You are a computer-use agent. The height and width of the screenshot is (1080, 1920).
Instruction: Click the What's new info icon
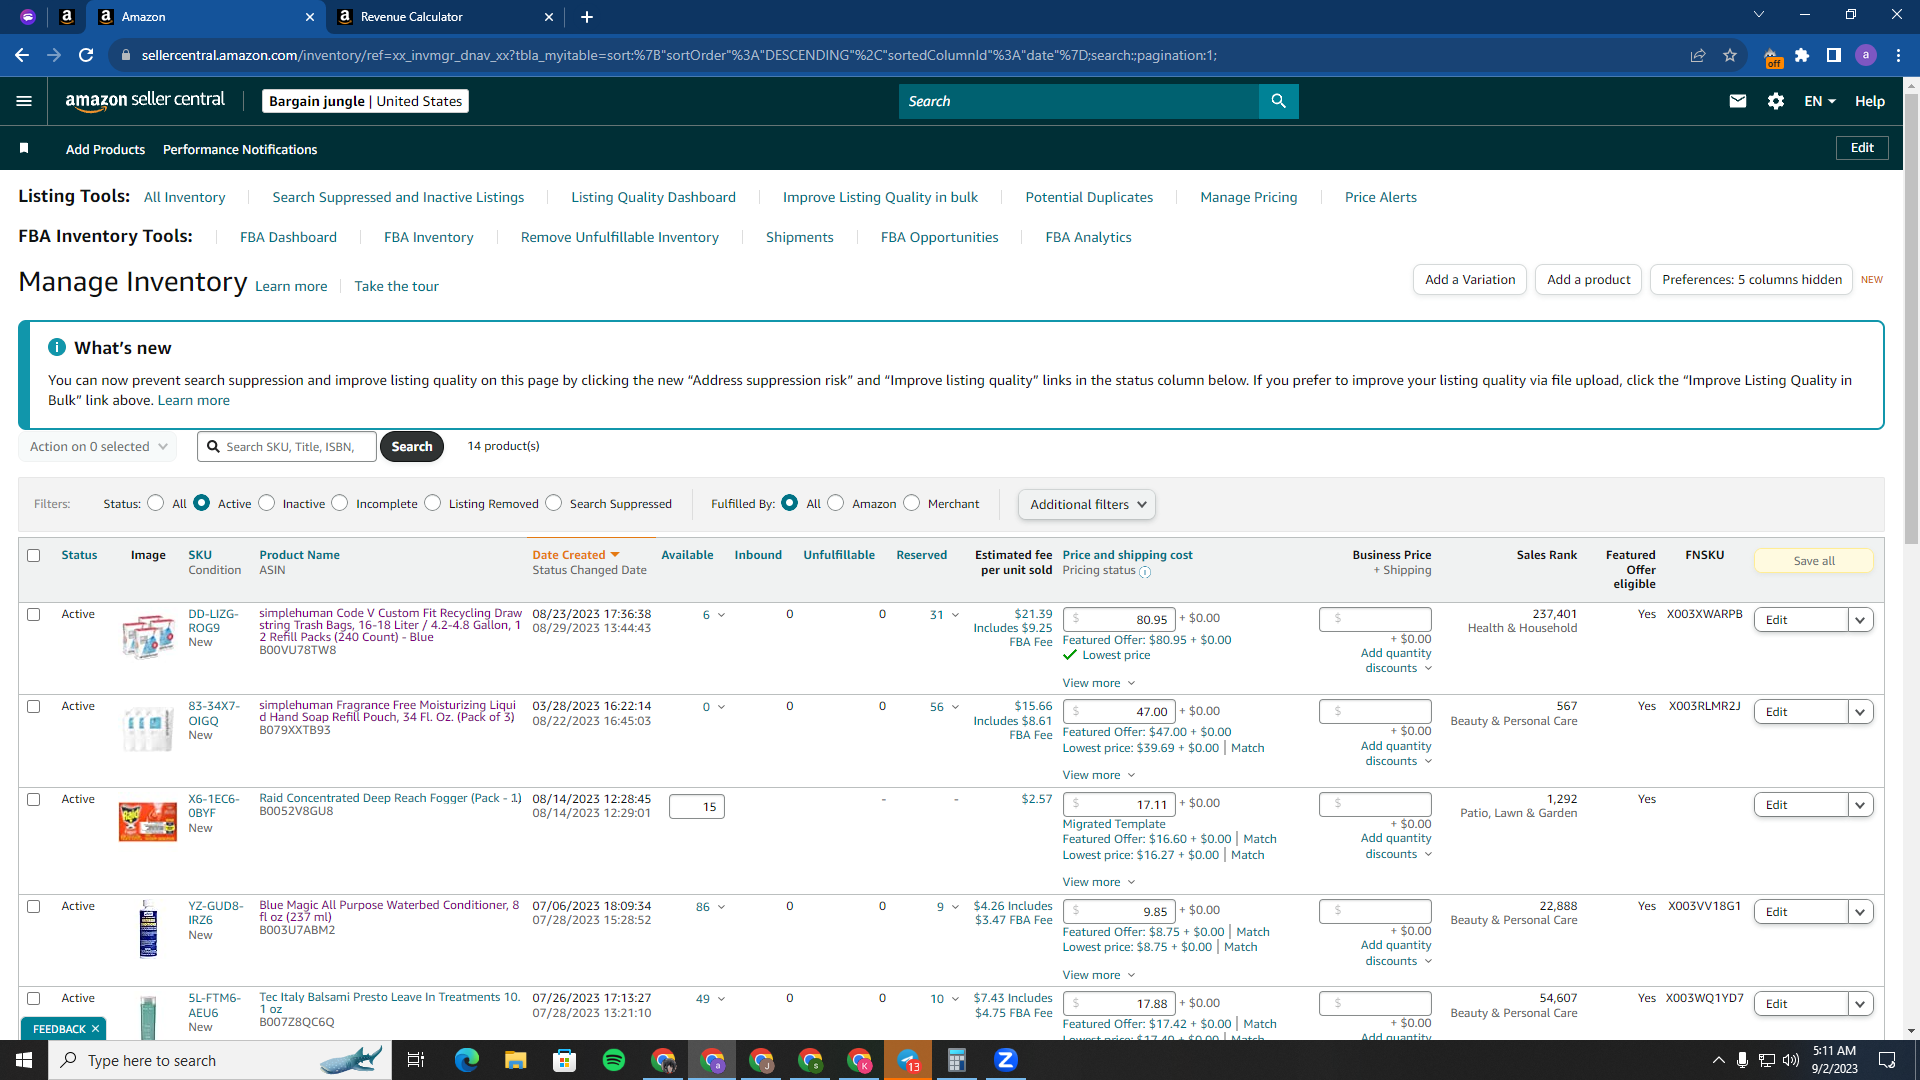pyautogui.click(x=57, y=347)
